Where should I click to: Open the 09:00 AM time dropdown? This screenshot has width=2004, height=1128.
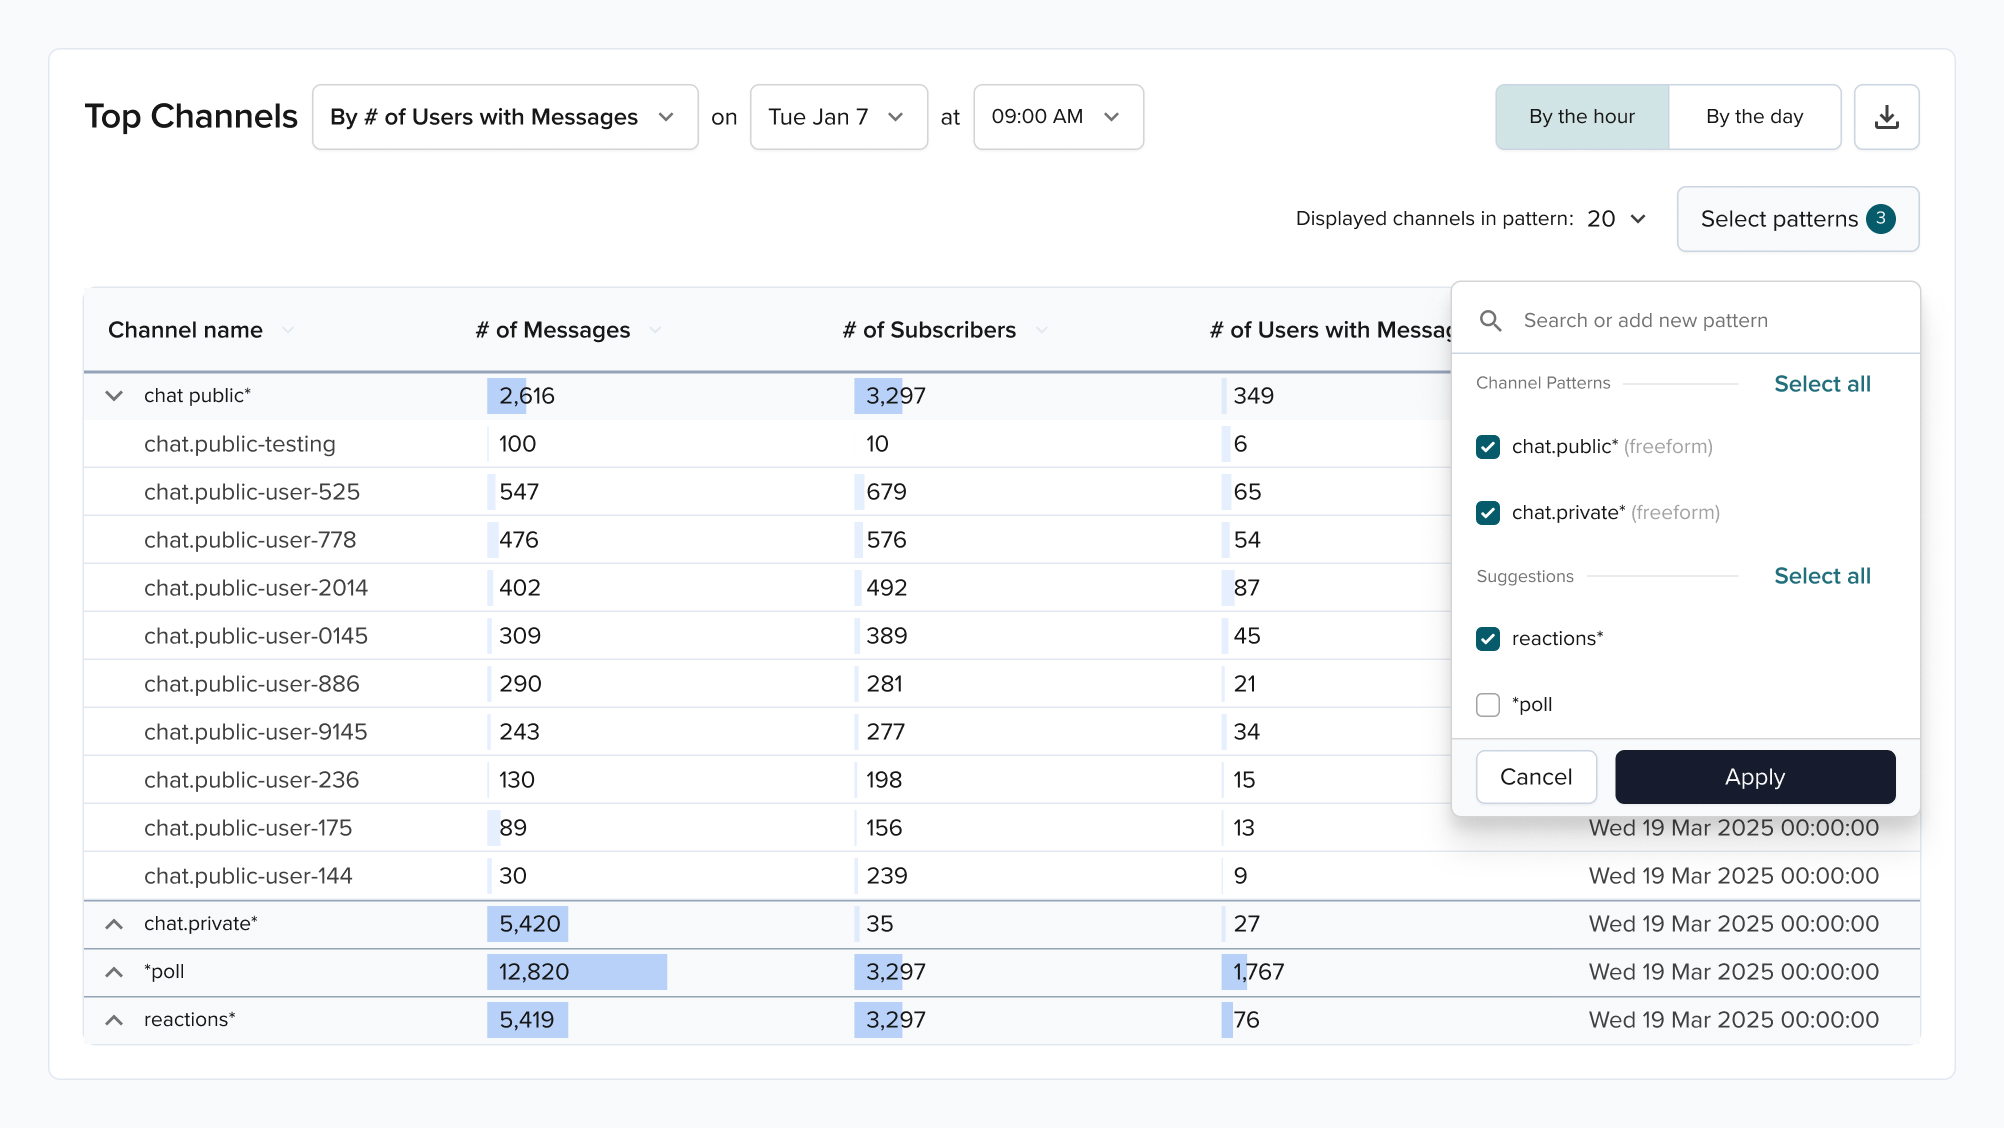(1057, 117)
